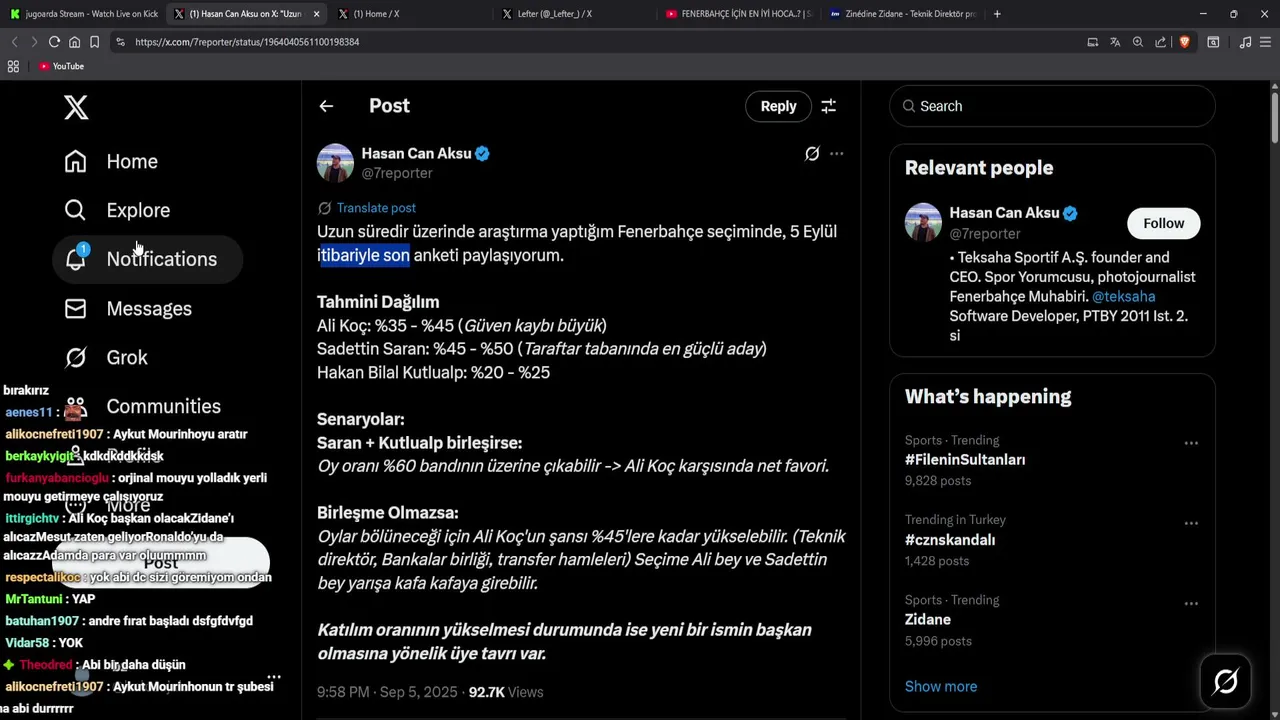The width and height of the screenshot is (1280, 720).
Task: Click the Grok icon on Hasan Can Aksu's post
Action: tap(812, 154)
